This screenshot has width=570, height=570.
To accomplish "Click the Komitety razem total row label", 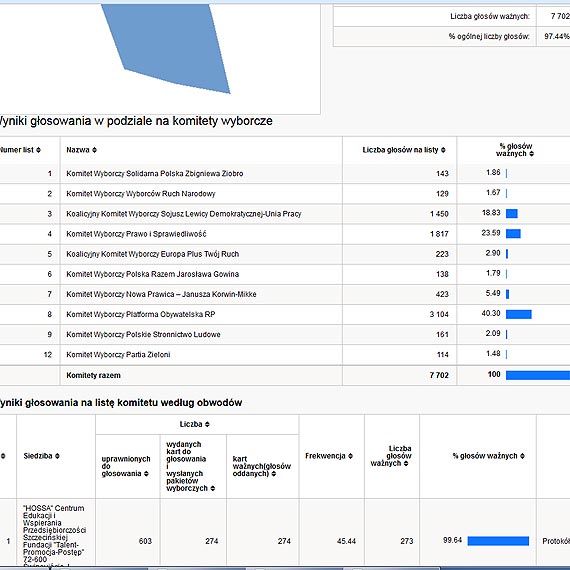I will pos(93,376).
